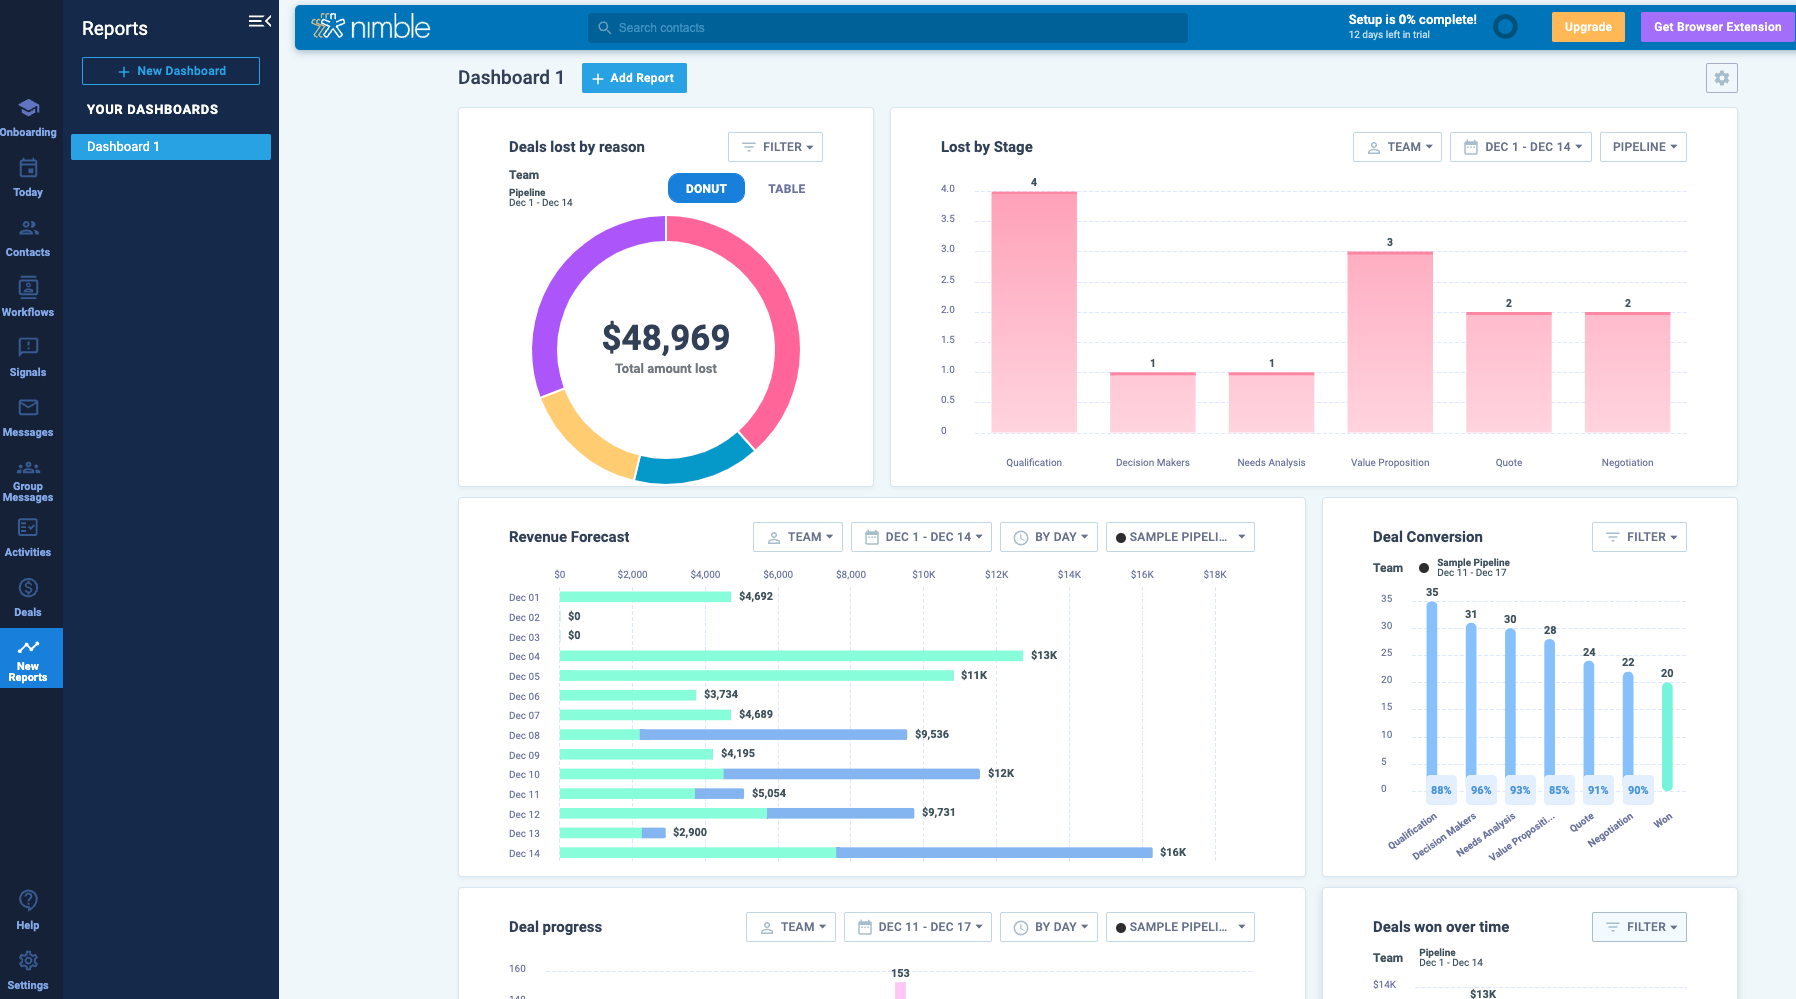Switch donut chart to DONUT view
1796x999 pixels.
pyautogui.click(x=706, y=188)
